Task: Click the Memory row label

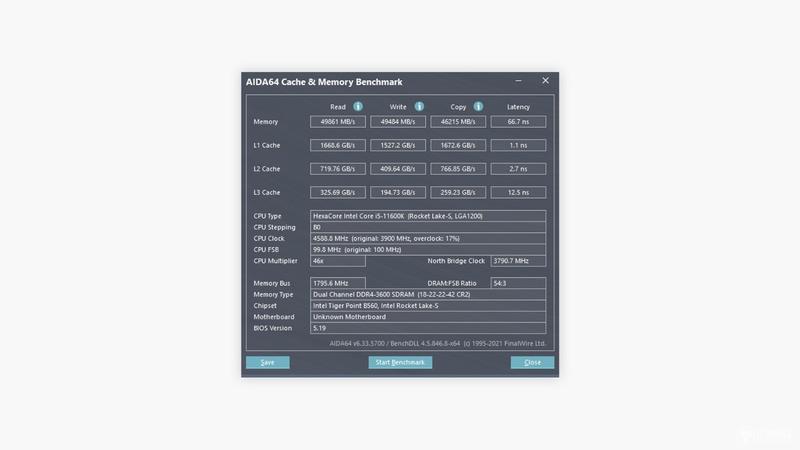Action: point(266,122)
